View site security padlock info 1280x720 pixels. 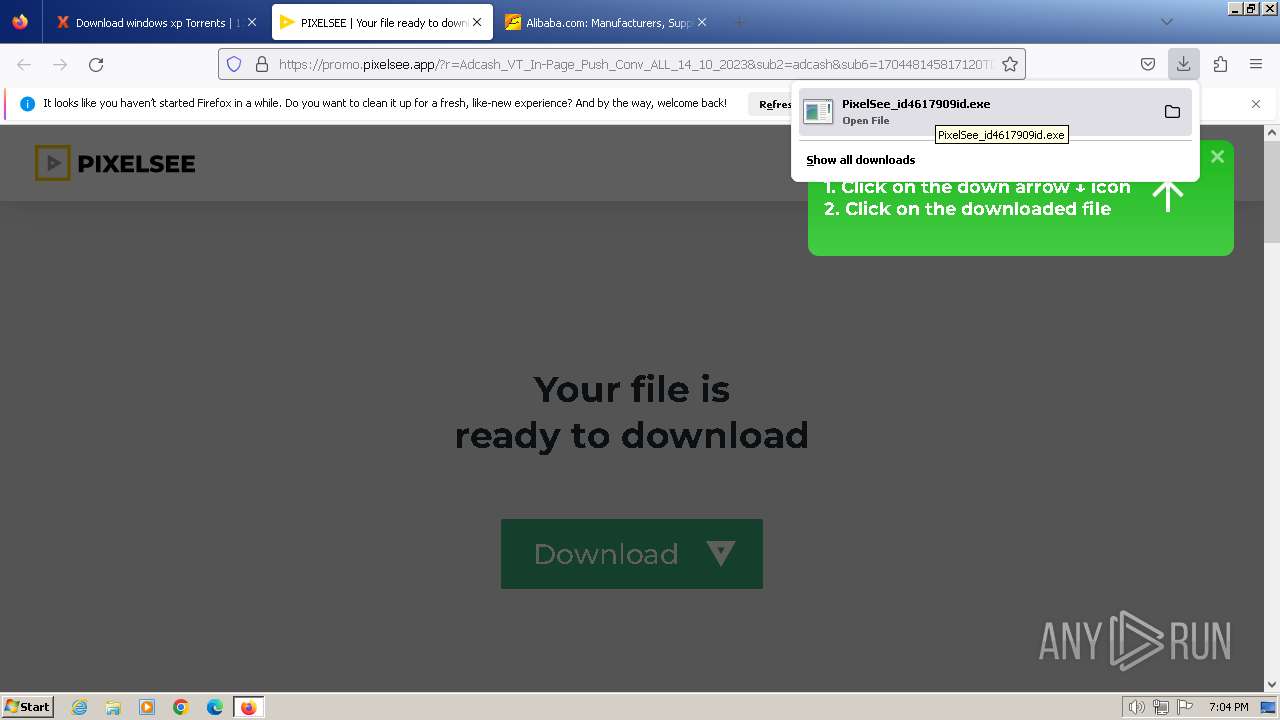point(262,64)
